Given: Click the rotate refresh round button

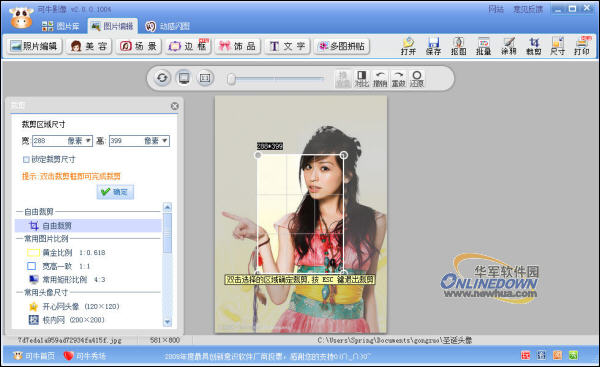Looking at the screenshot, I should (x=162, y=78).
